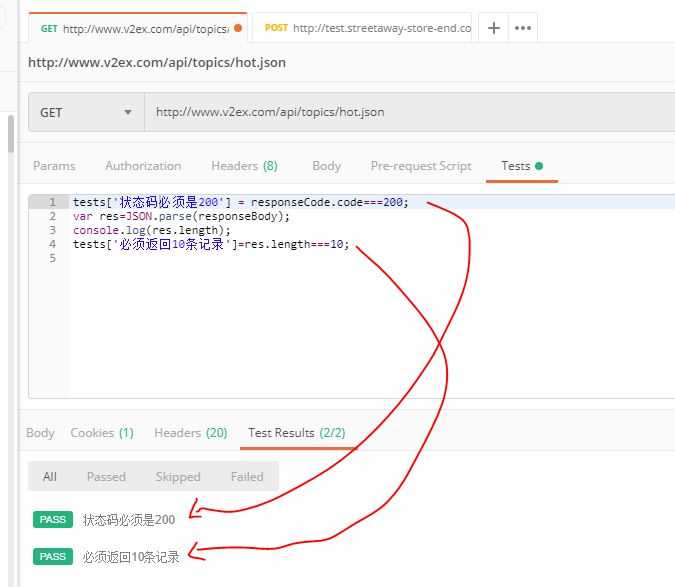675x587 pixels.
Task: Click the request URL input field
Action: click(410, 112)
